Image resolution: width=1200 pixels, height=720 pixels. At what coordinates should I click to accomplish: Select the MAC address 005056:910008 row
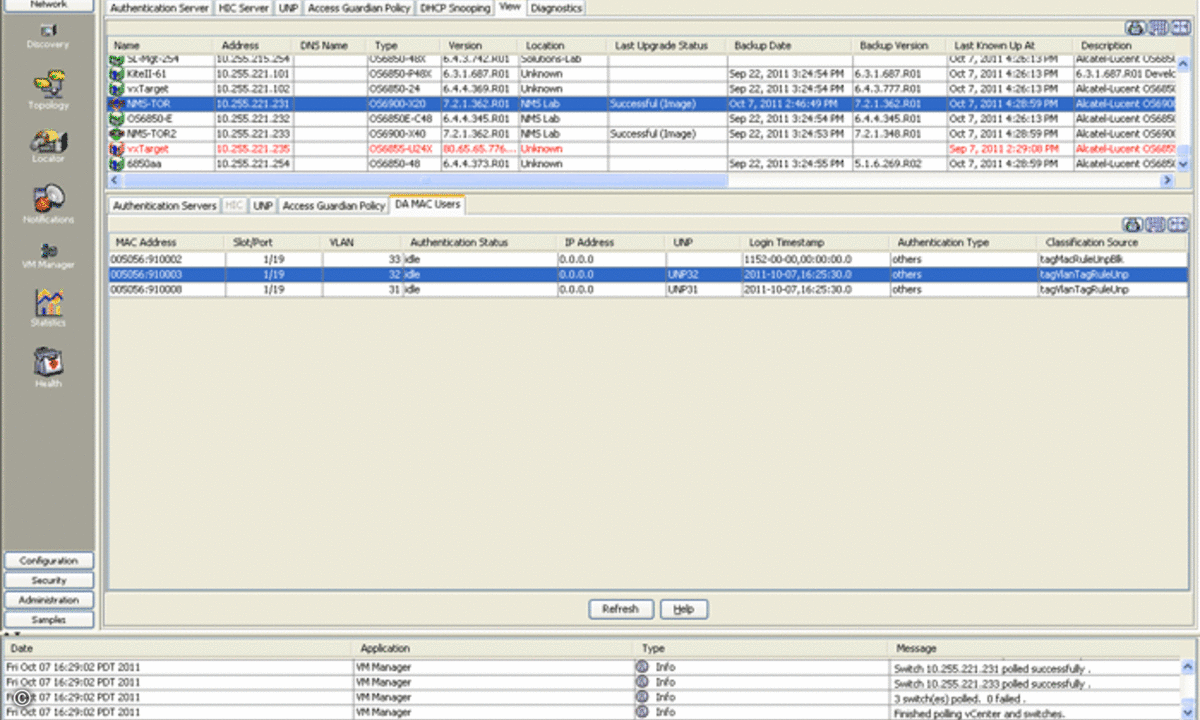pos(649,289)
